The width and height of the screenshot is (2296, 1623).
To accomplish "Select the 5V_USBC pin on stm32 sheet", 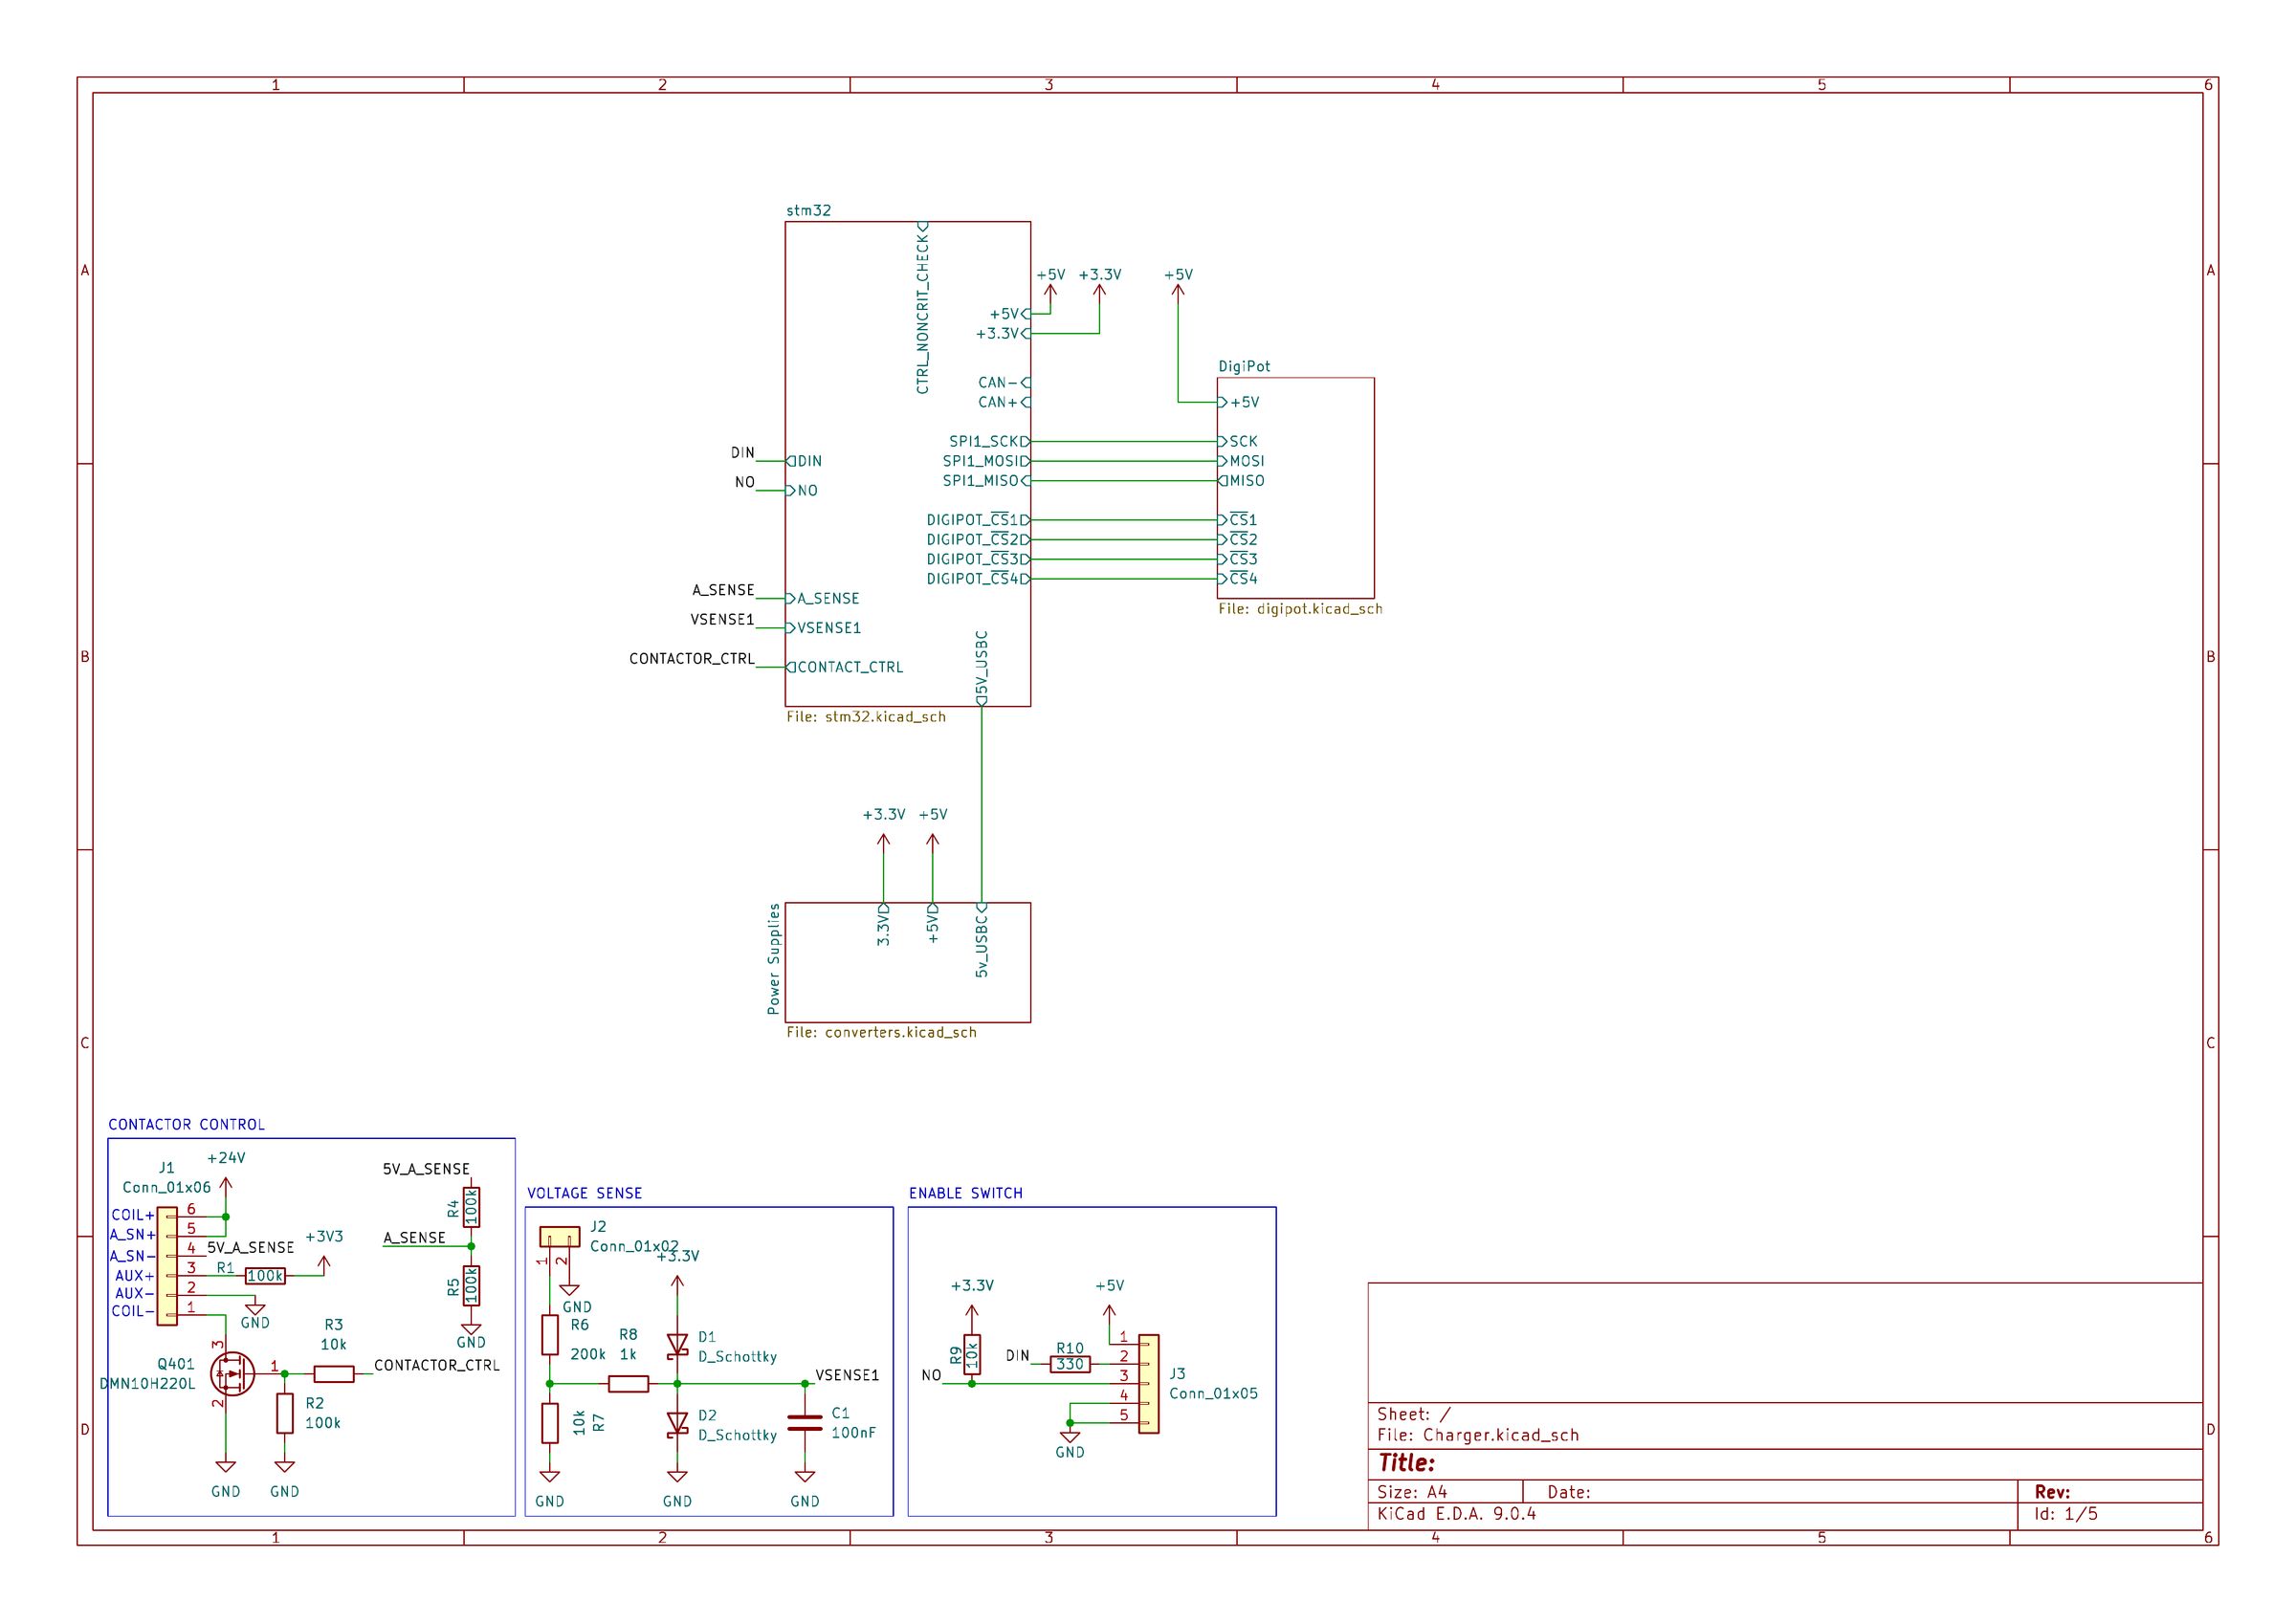I will tap(982, 668).
